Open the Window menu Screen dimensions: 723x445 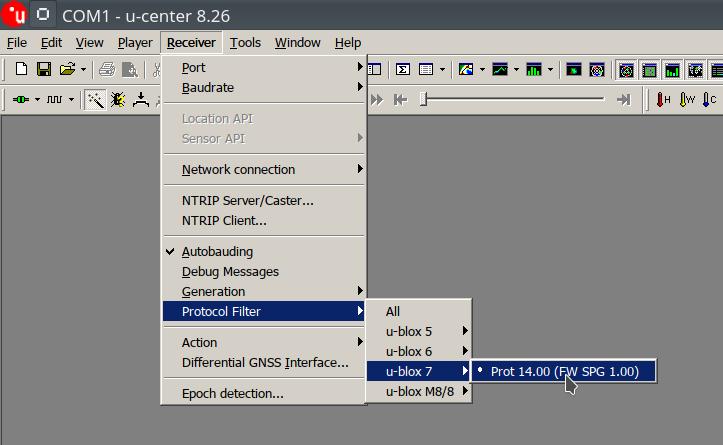297,43
